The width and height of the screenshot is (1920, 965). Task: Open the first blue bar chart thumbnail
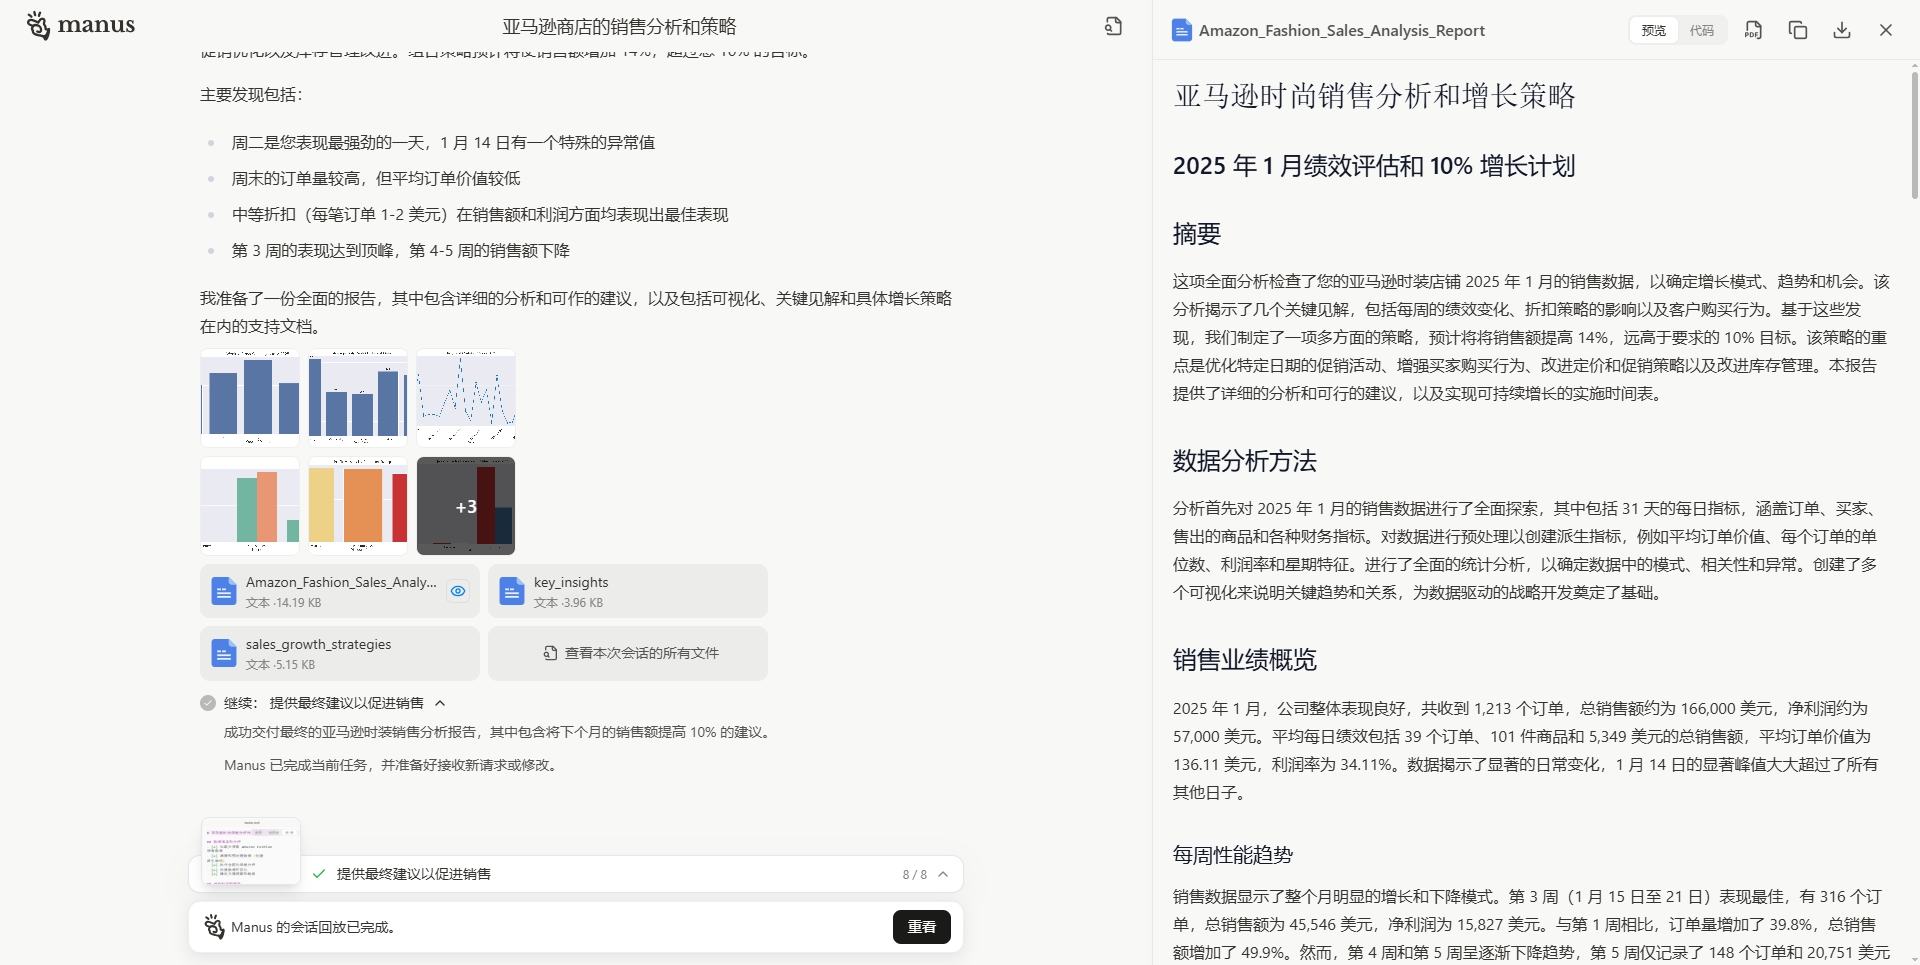[250, 397]
